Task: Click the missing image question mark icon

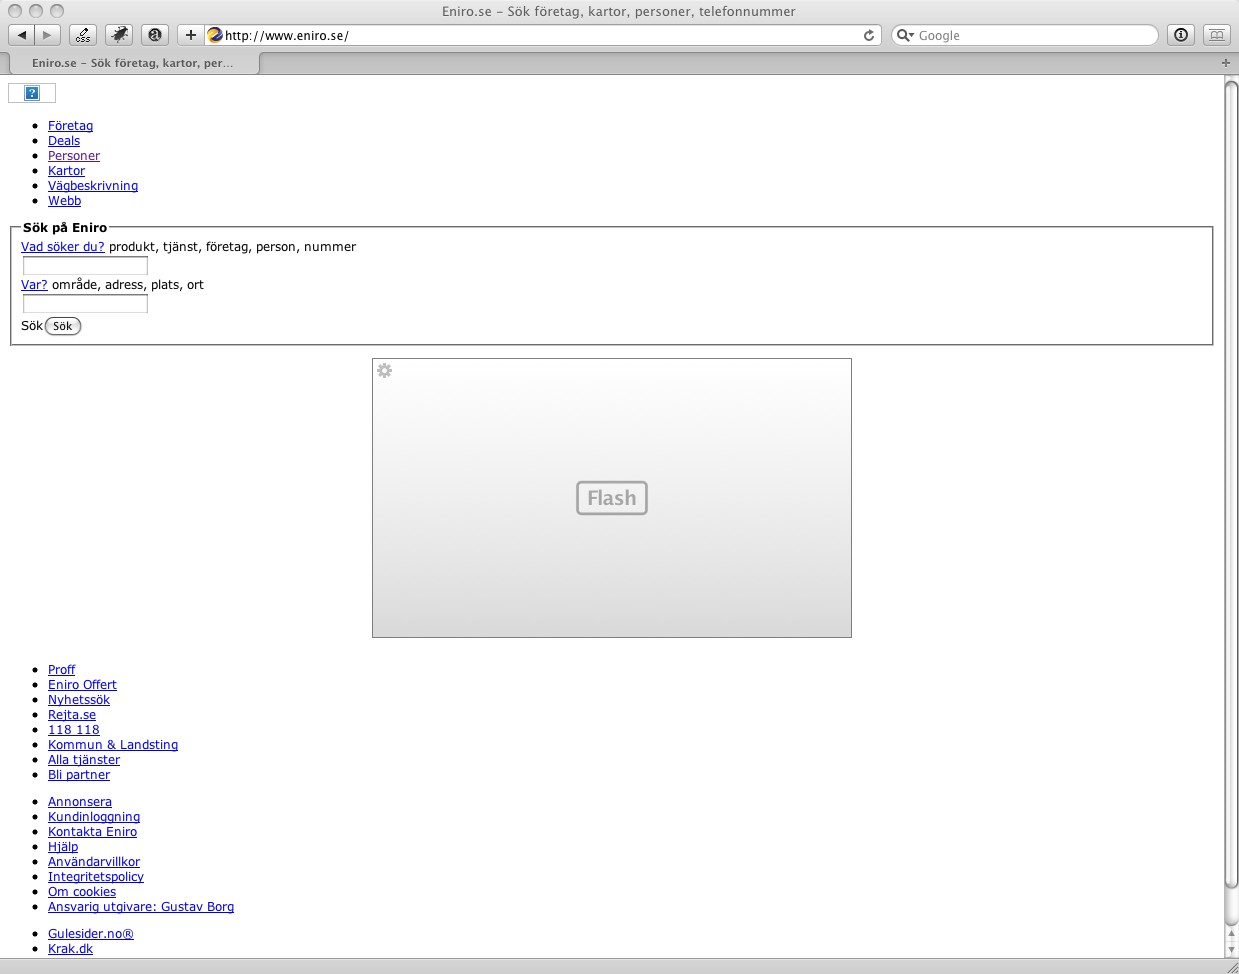Action: click(x=32, y=93)
